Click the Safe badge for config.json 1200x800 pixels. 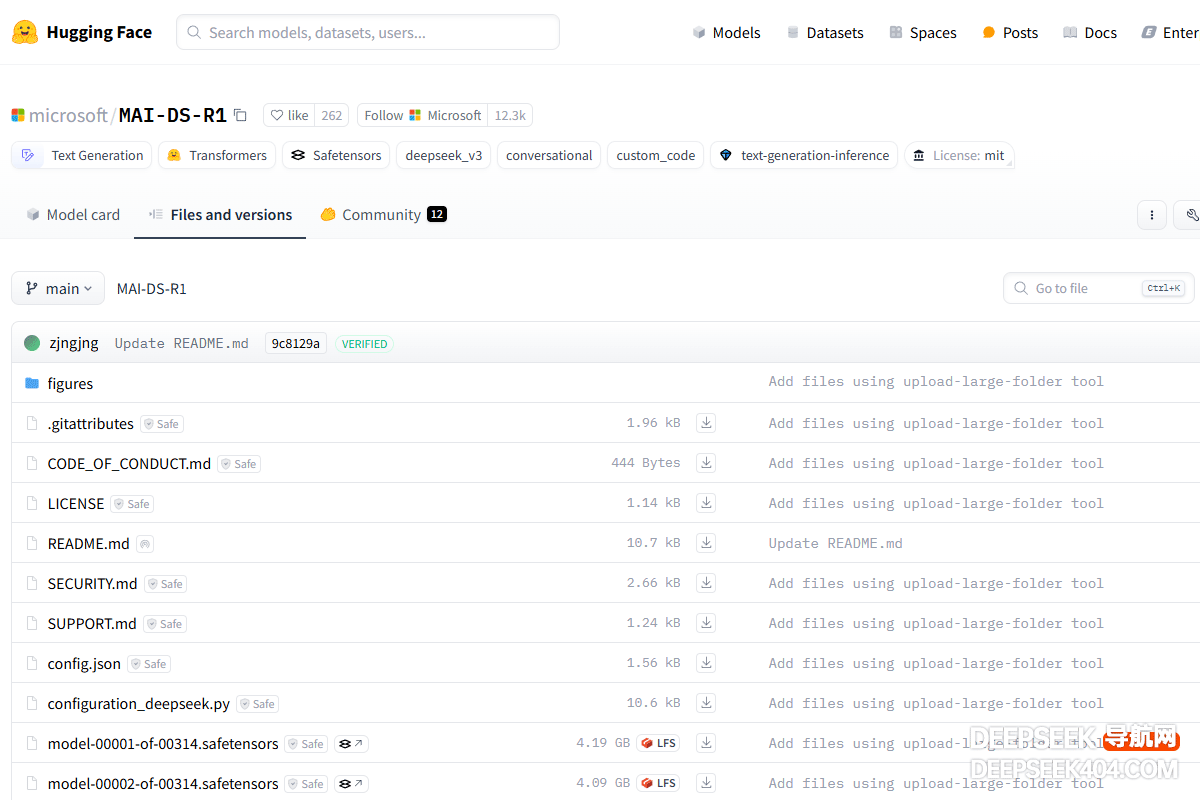149,664
